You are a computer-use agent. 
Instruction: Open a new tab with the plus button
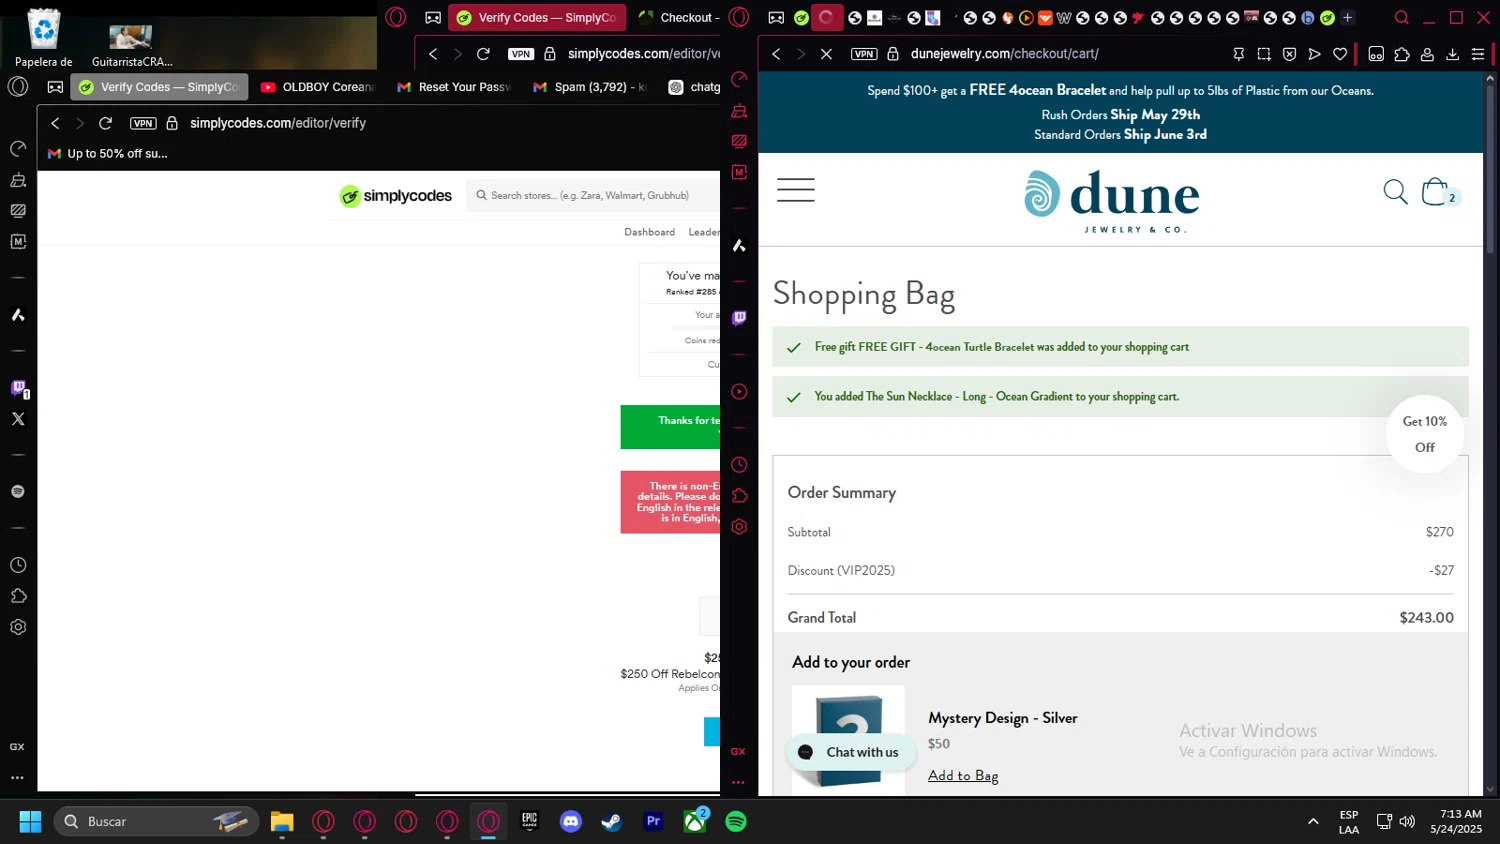(1347, 17)
